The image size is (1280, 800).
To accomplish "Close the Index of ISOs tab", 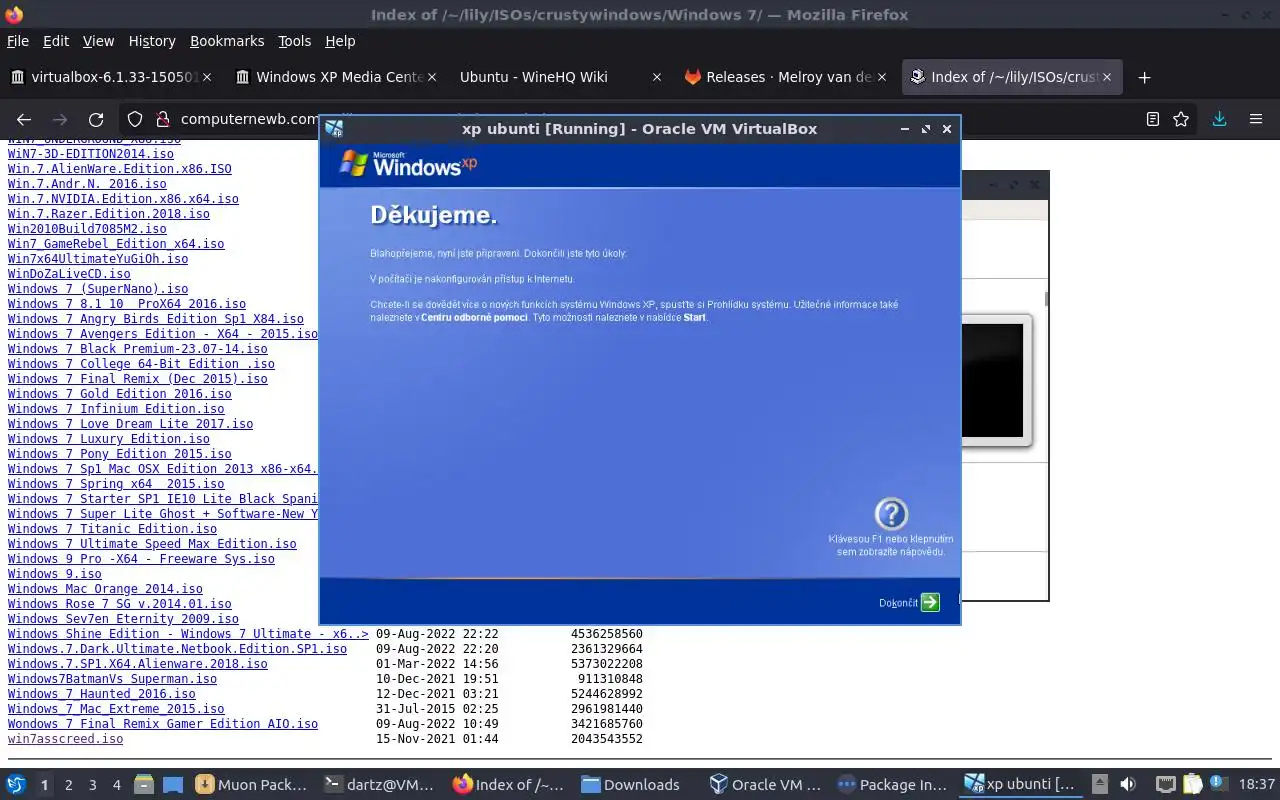I will pos(1106,77).
